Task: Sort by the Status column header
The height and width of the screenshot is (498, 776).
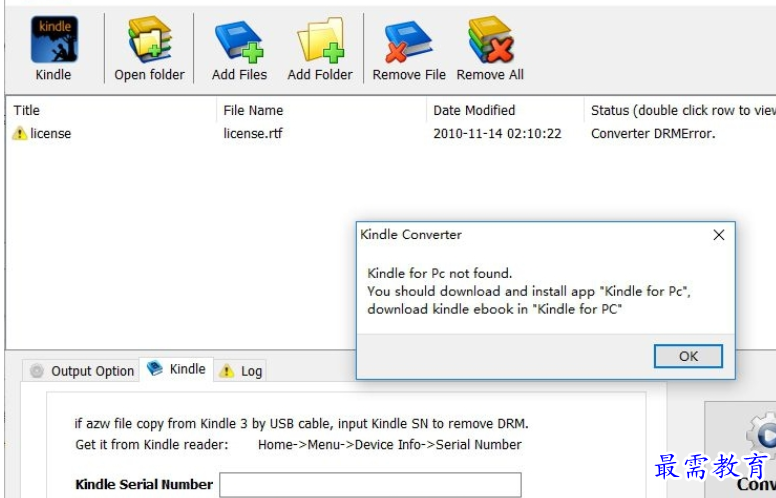Action: [680, 110]
